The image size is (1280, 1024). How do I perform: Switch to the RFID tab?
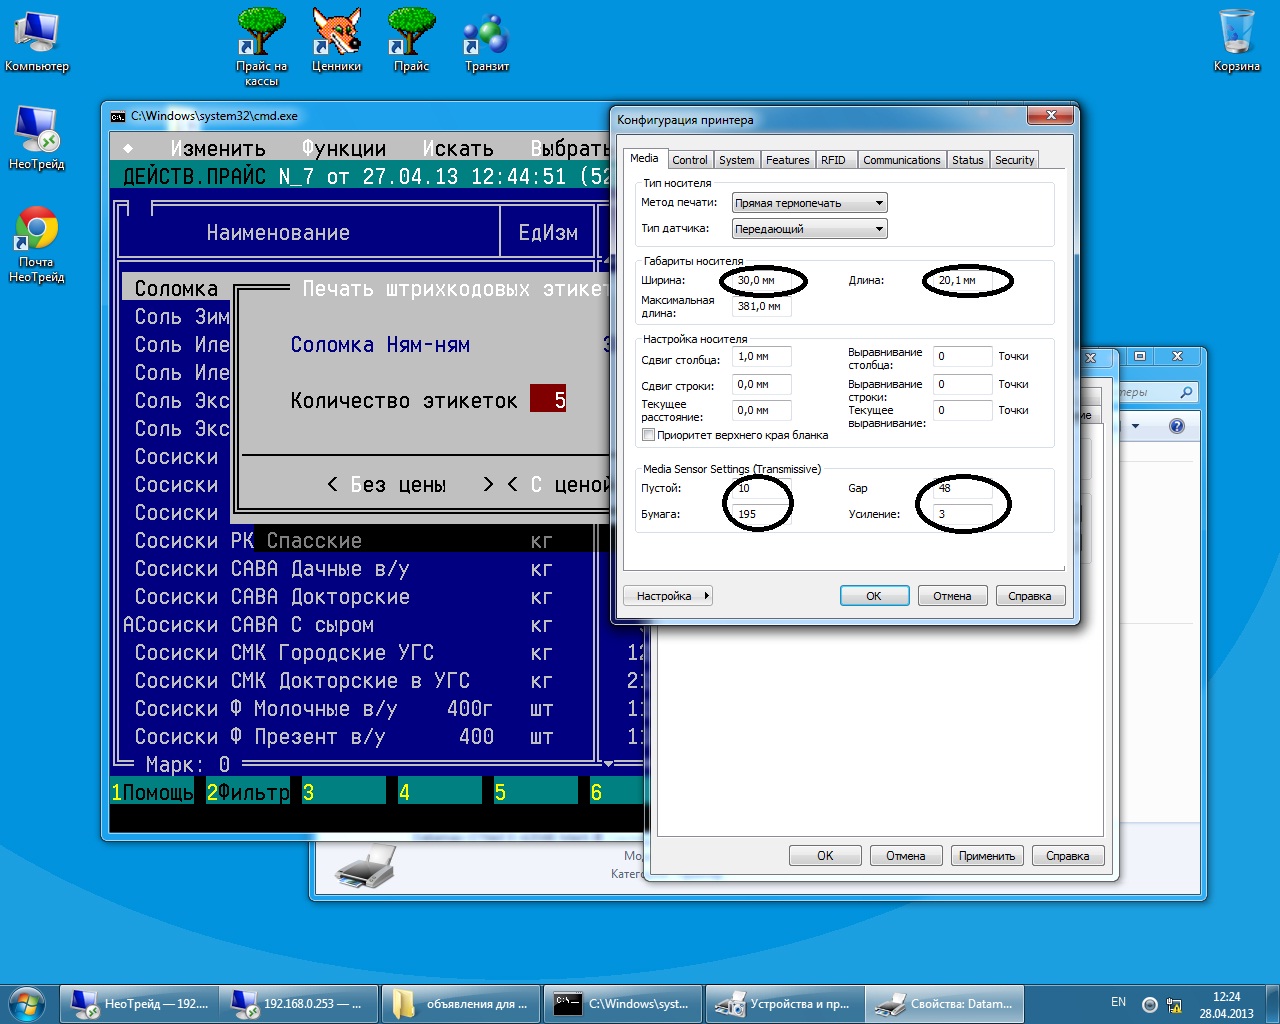(x=833, y=160)
